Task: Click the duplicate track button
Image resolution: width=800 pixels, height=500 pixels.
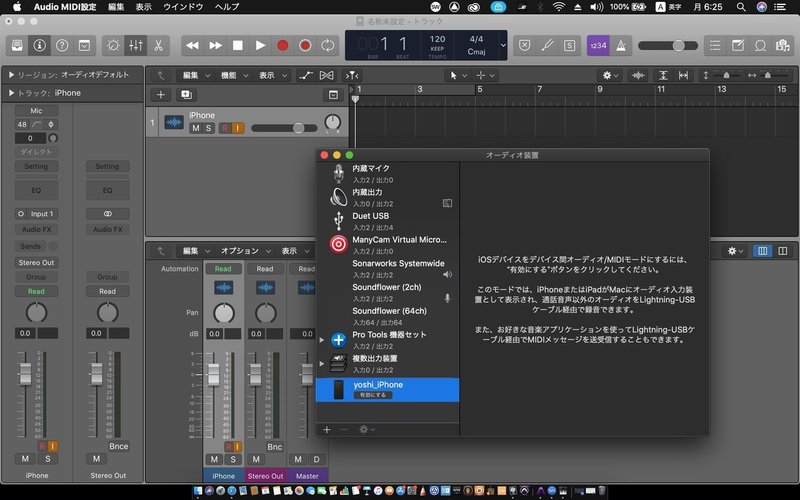Action: click(x=186, y=94)
